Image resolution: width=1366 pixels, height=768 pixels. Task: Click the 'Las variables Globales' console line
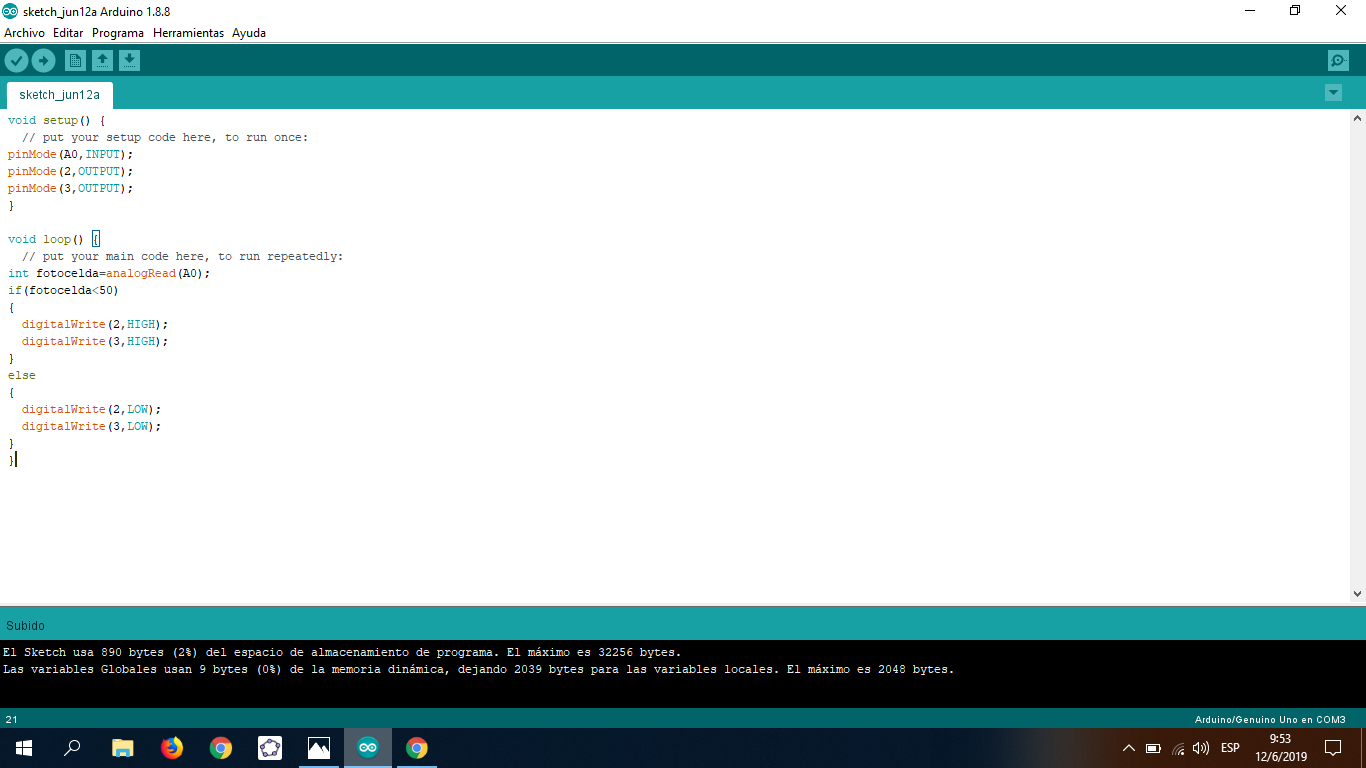click(478, 669)
